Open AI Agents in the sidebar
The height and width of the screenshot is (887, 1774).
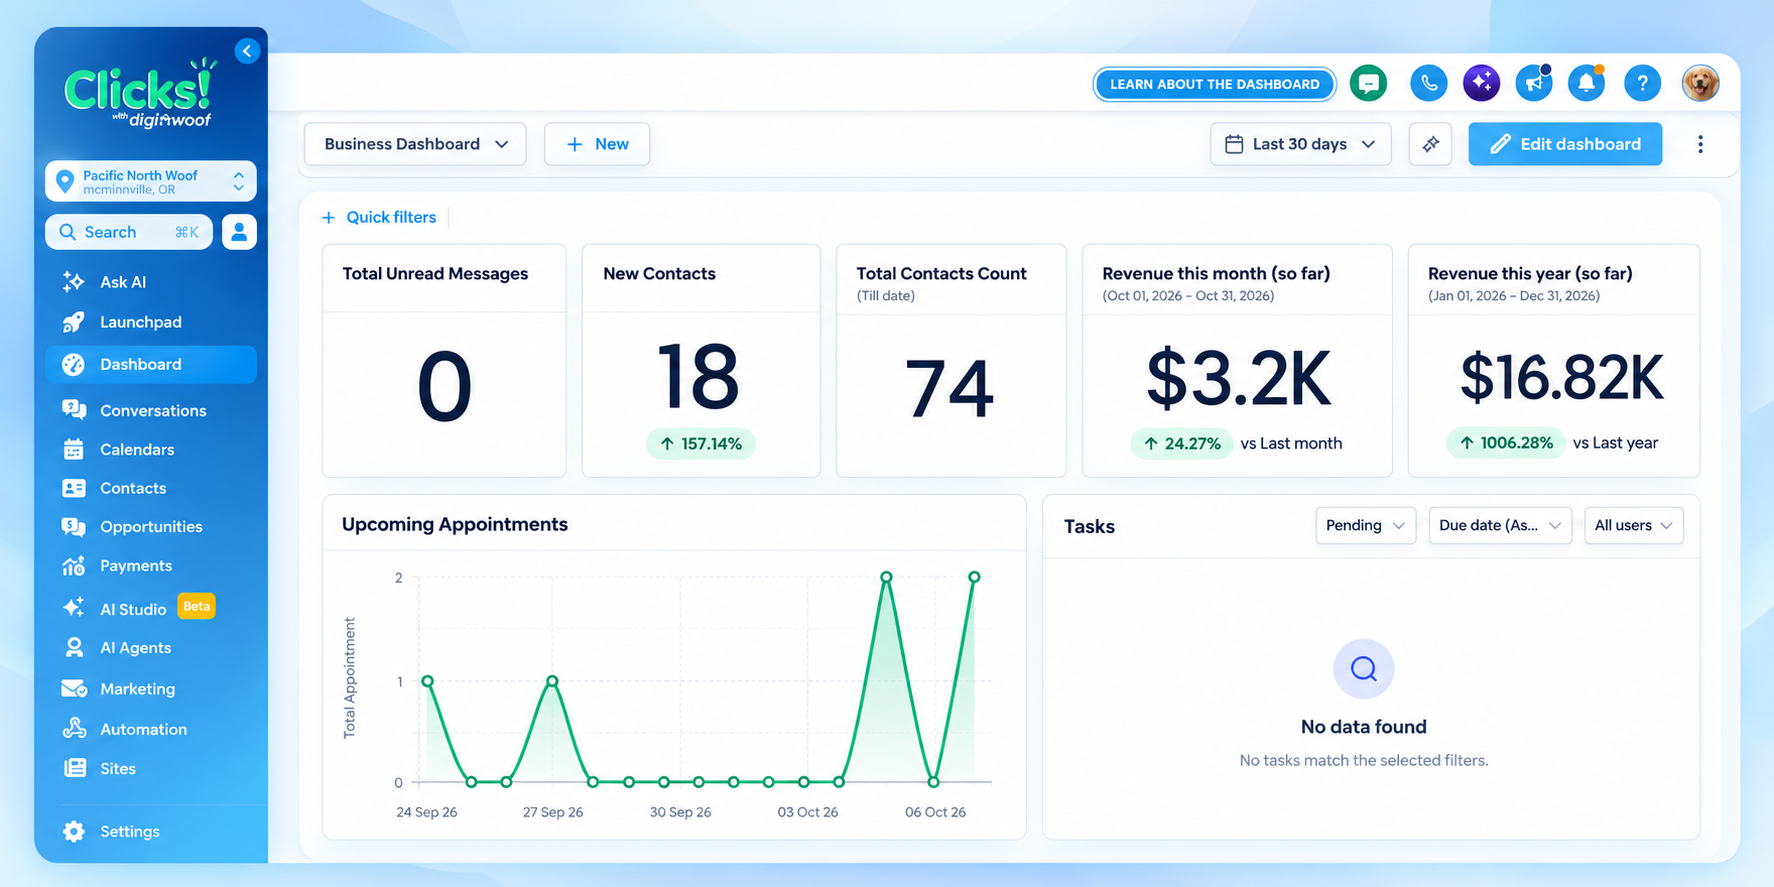150,648
